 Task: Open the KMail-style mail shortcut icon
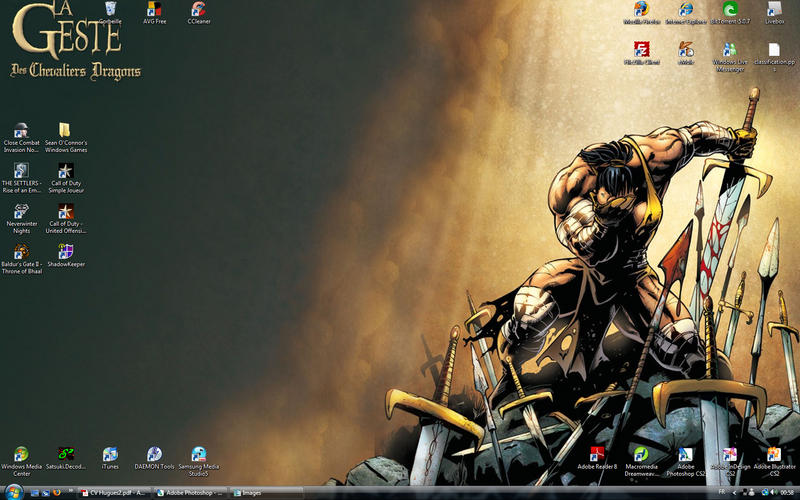pos(686,53)
